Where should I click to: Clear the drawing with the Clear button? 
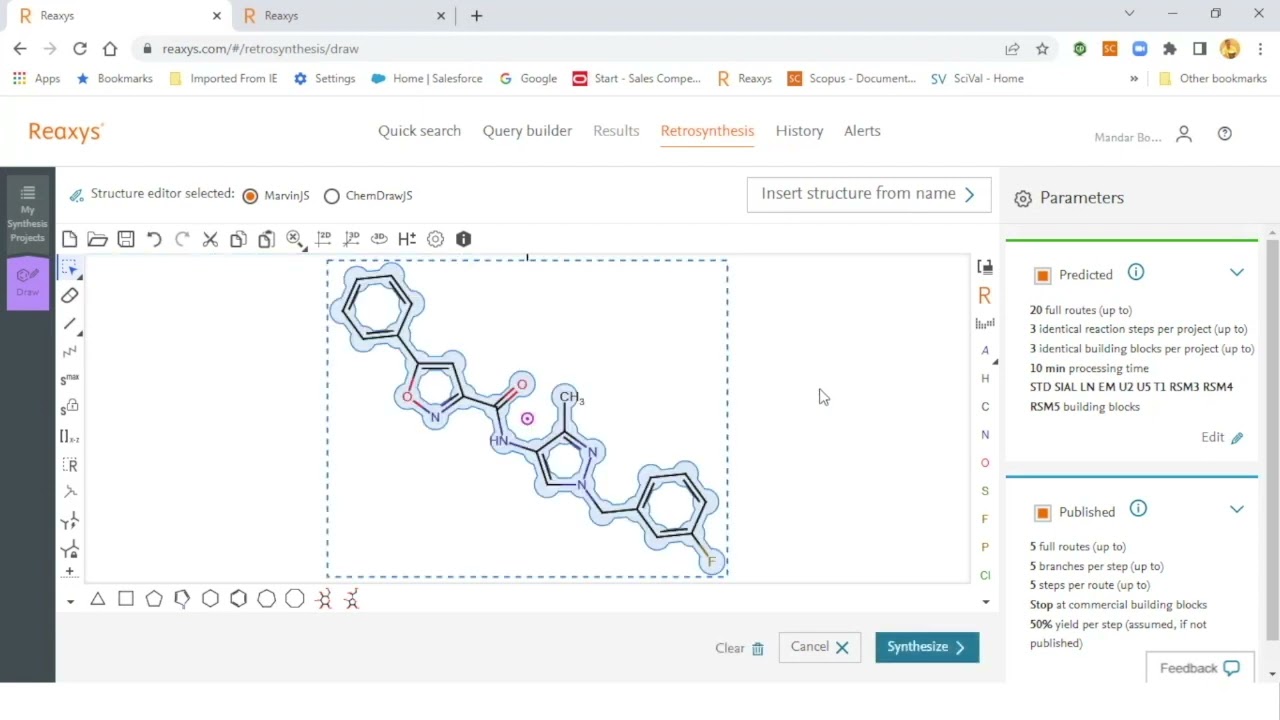pos(740,648)
